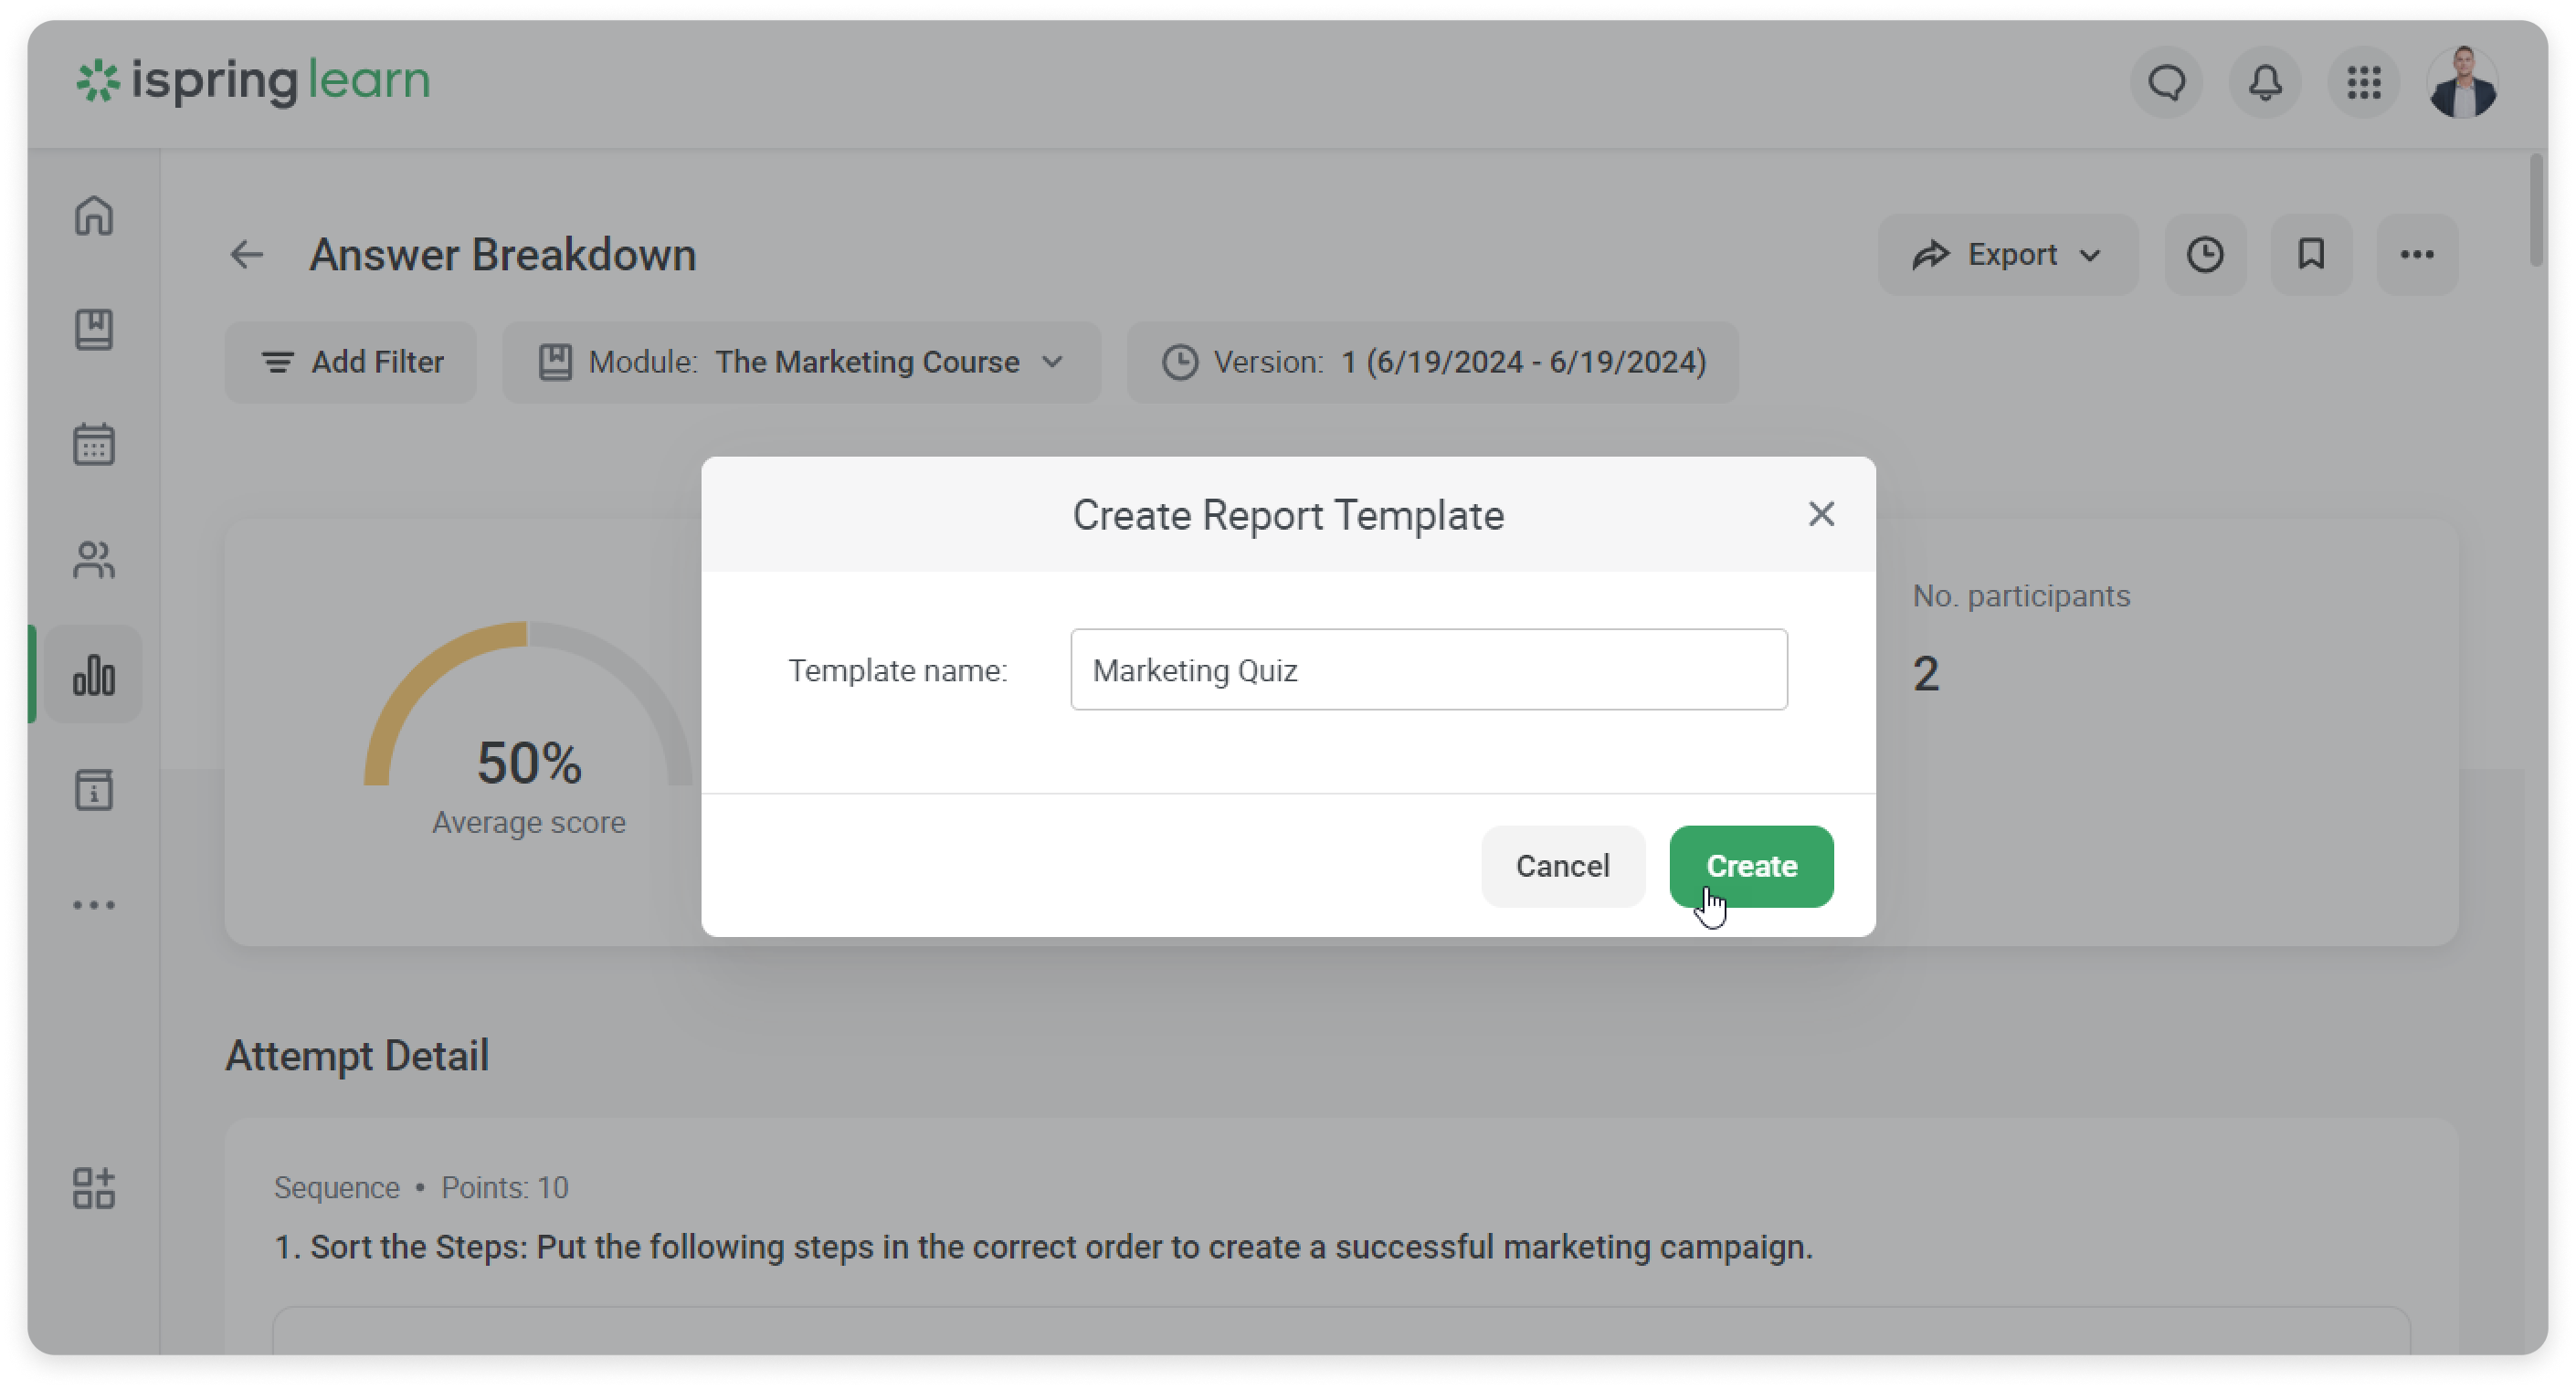Cancel the Create Report Template dialog
2576x1390 pixels.
(x=1562, y=866)
